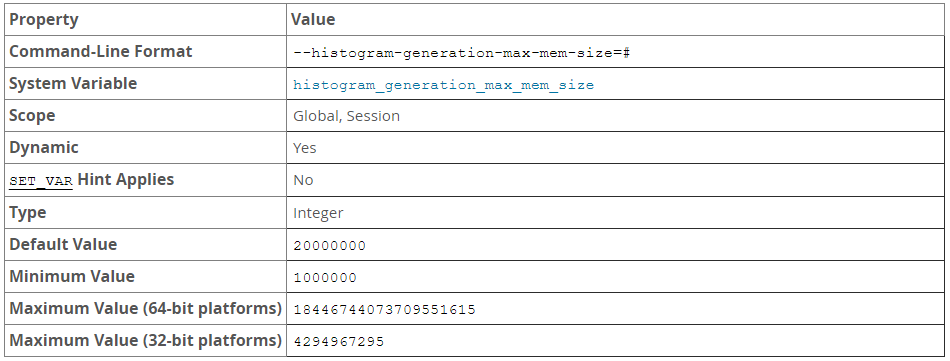Open the histogram_generation_max_mem_size system variable link
The width and height of the screenshot is (950, 361).
pos(443,85)
